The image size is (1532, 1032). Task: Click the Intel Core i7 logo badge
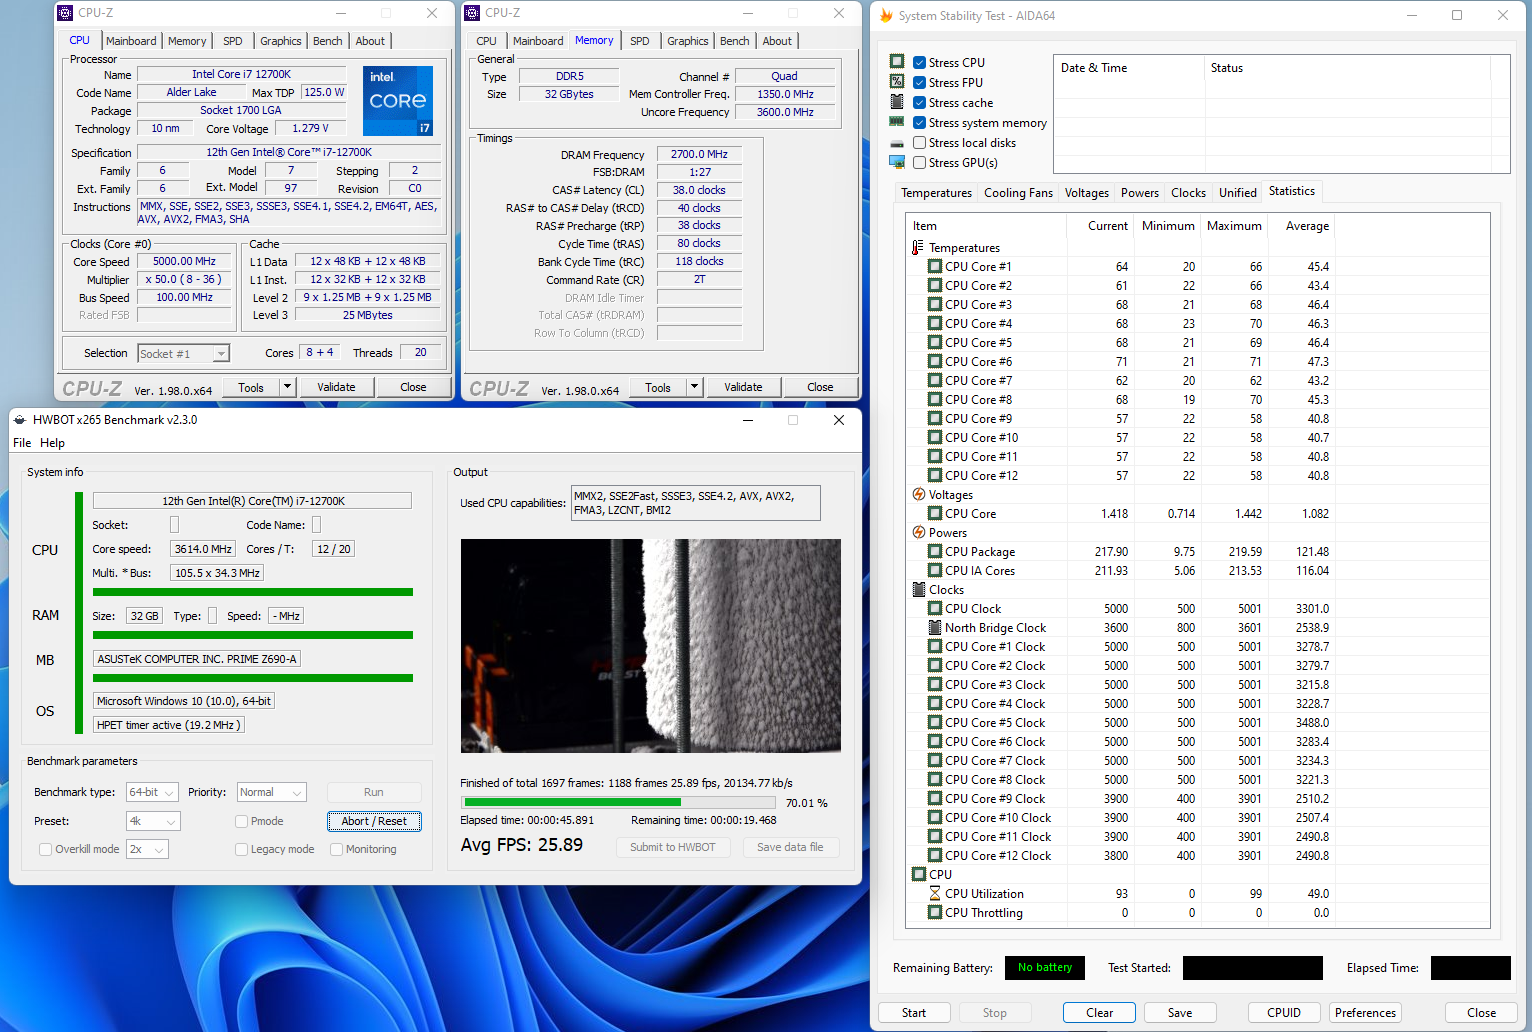397,100
